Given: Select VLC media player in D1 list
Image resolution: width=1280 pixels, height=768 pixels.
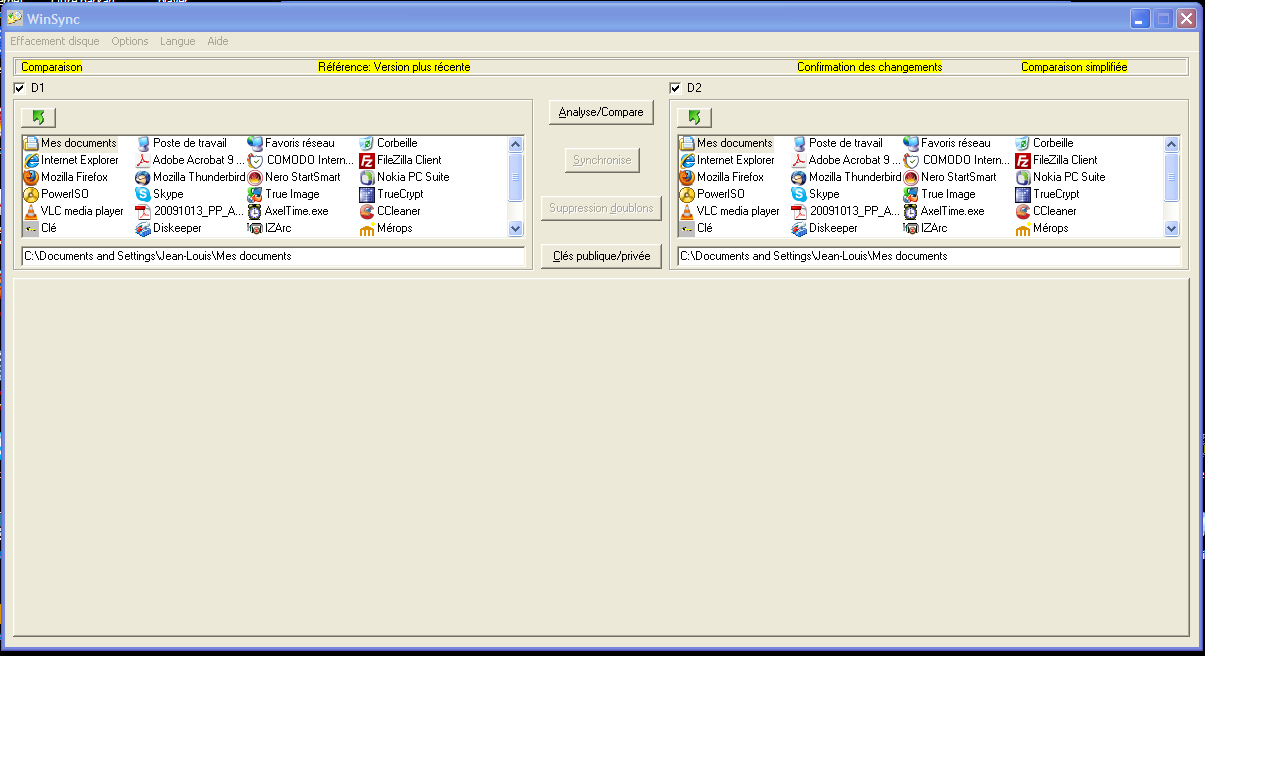Looking at the screenshot, I should tap(31, 211).
